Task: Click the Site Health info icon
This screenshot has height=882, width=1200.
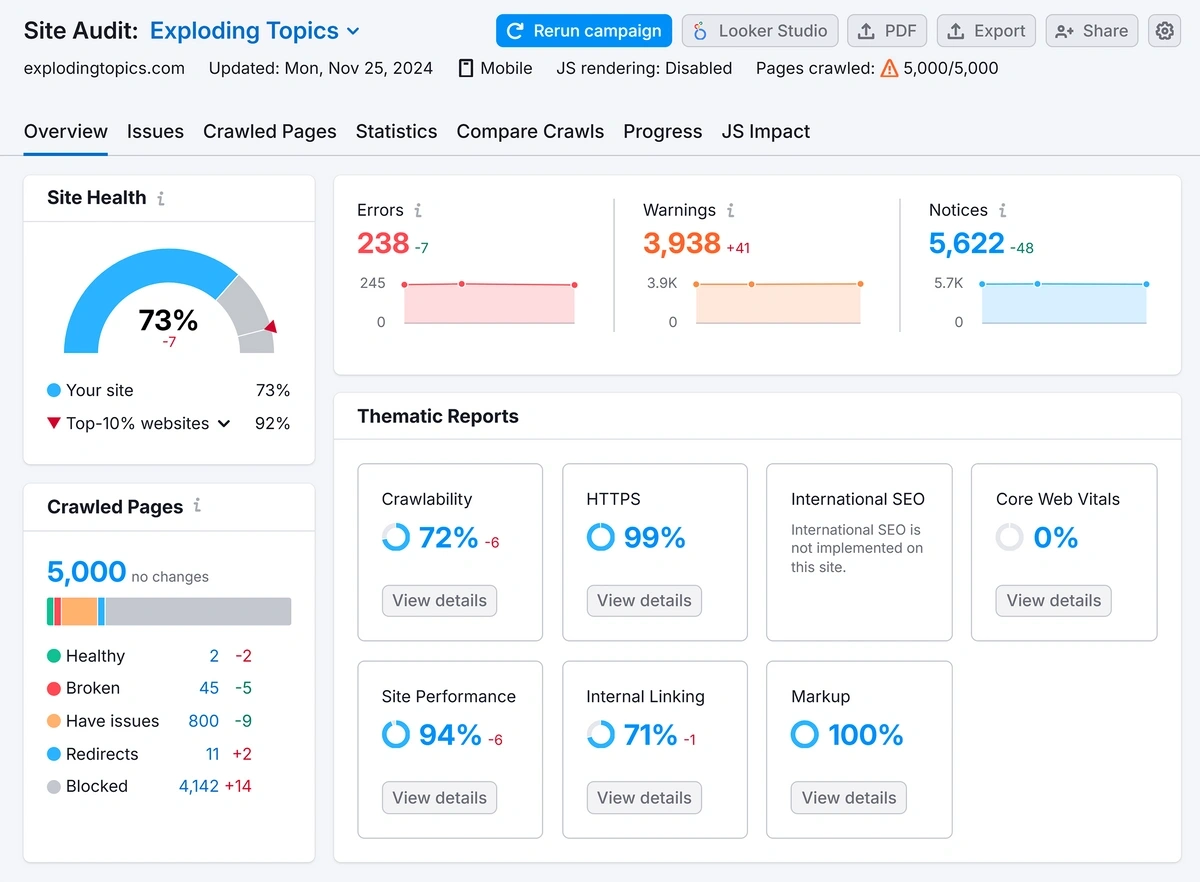Action: [x=161, y=198]
